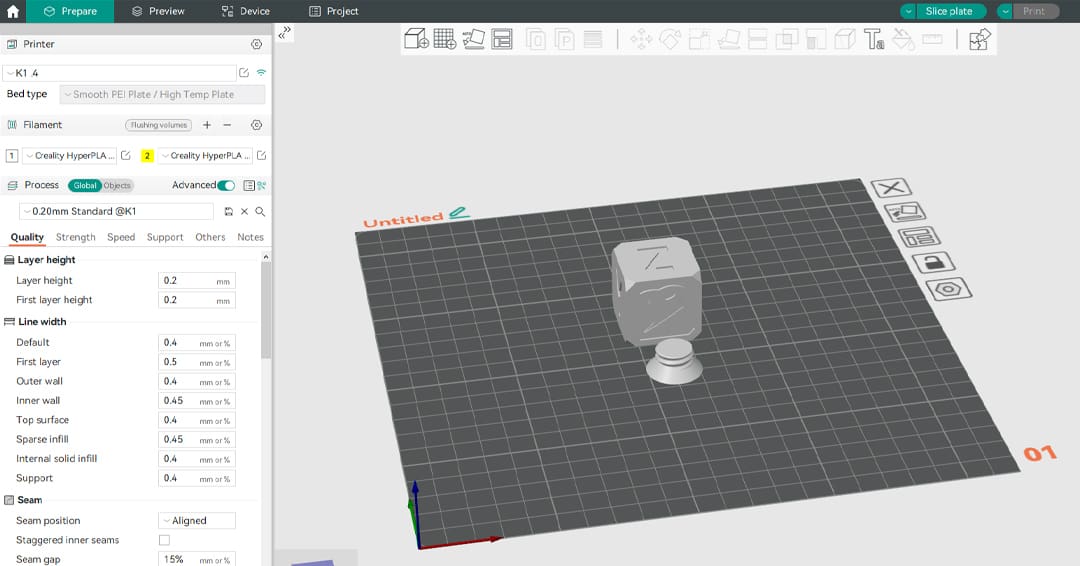The width and height of the screenshot is (1080, 566).
Task: Open the 0.20mm Standard @K1 dropdown
Action: coord(116,211)
